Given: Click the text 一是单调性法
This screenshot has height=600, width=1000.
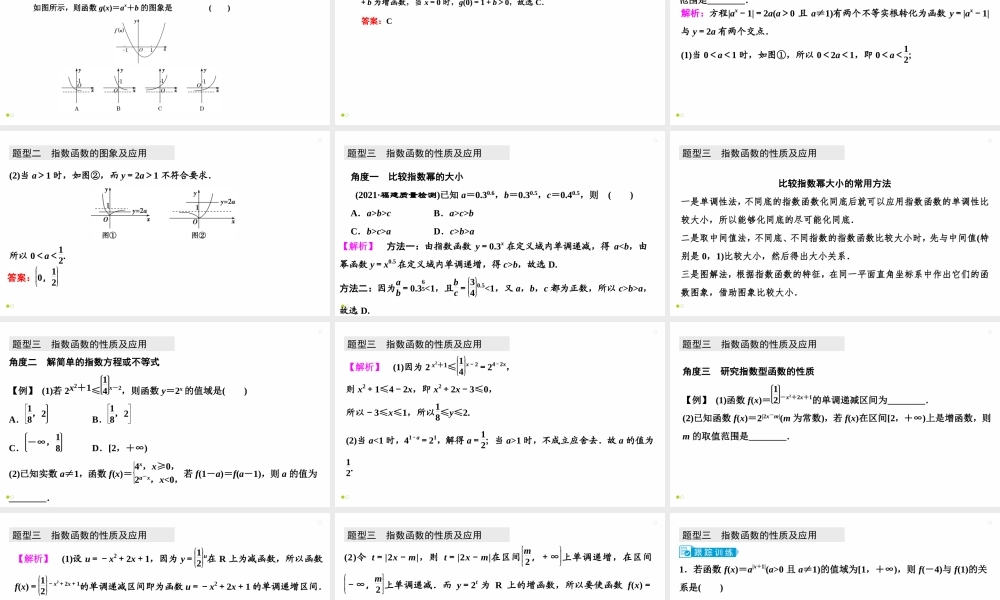Looking at the screenshot, I should point(710,201).
